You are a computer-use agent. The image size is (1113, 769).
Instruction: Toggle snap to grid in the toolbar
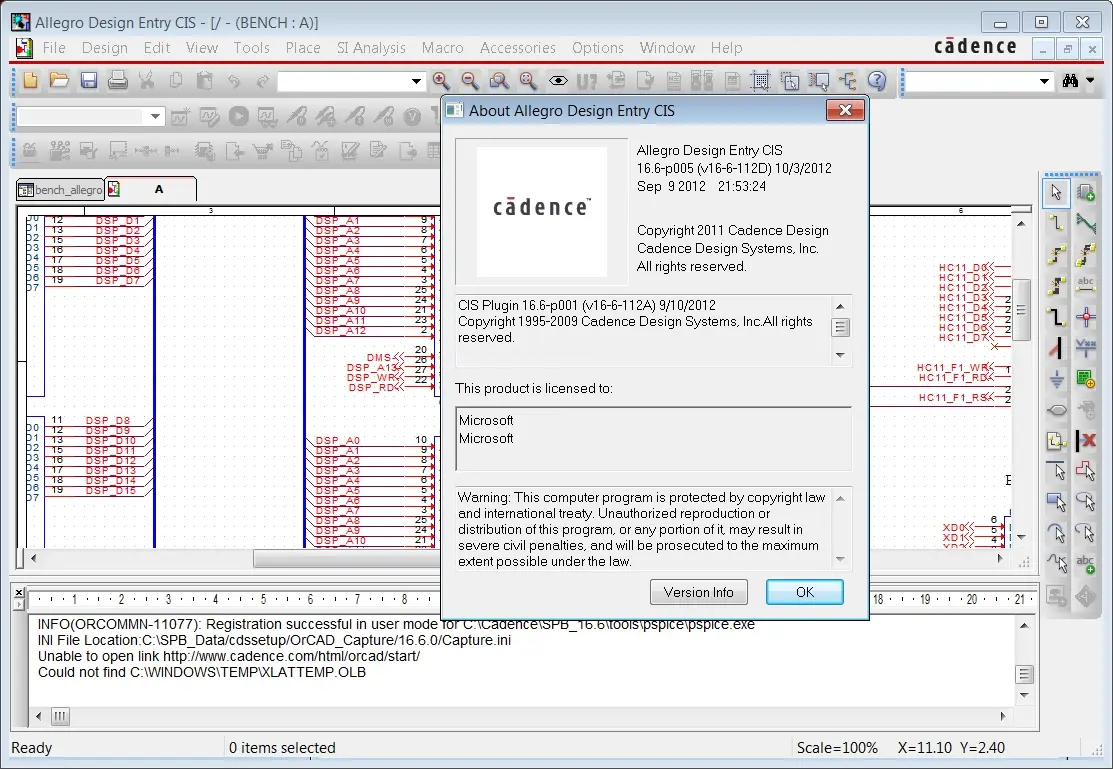point(761,81)
